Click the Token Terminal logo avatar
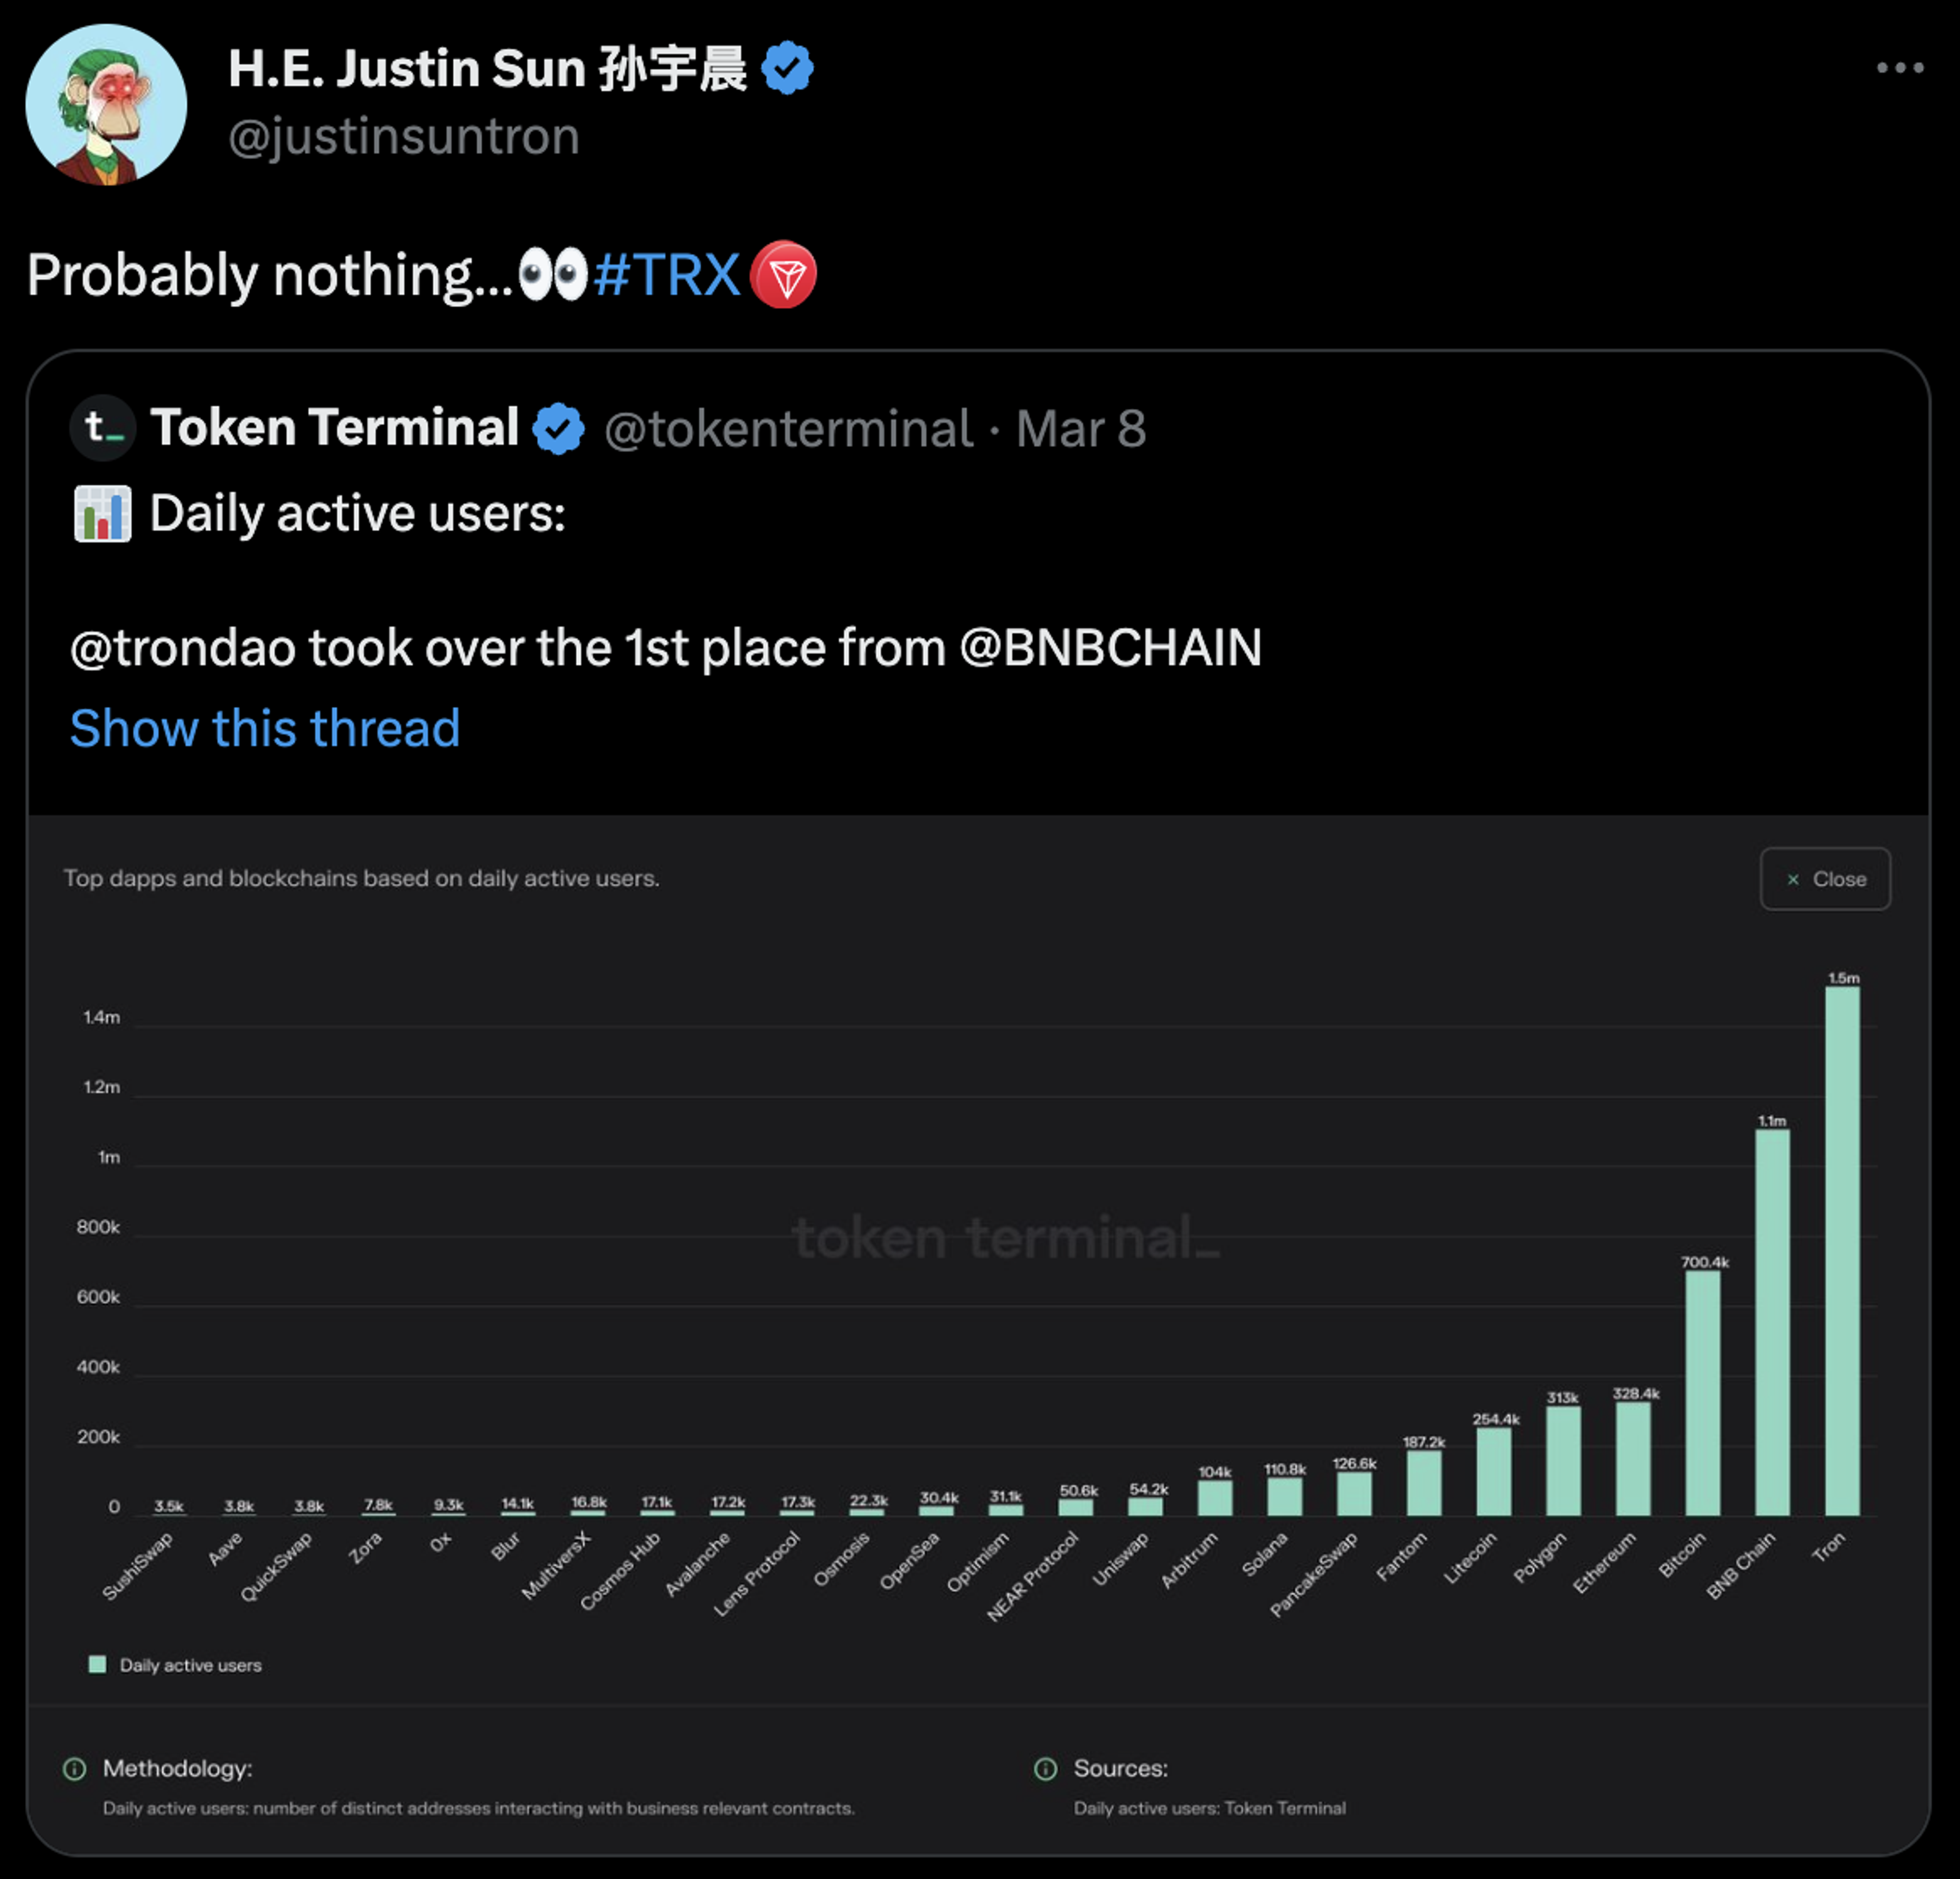 tap(102, 428)
